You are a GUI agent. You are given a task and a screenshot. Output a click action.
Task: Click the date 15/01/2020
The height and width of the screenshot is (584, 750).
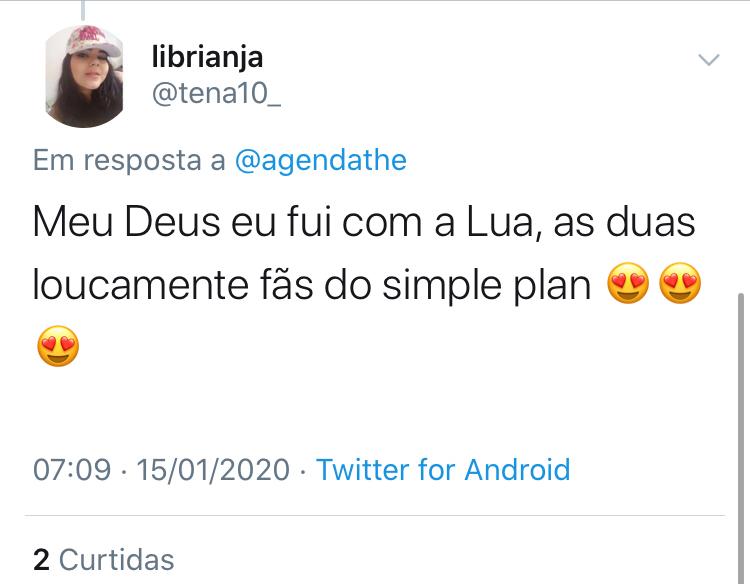point(215,469)
